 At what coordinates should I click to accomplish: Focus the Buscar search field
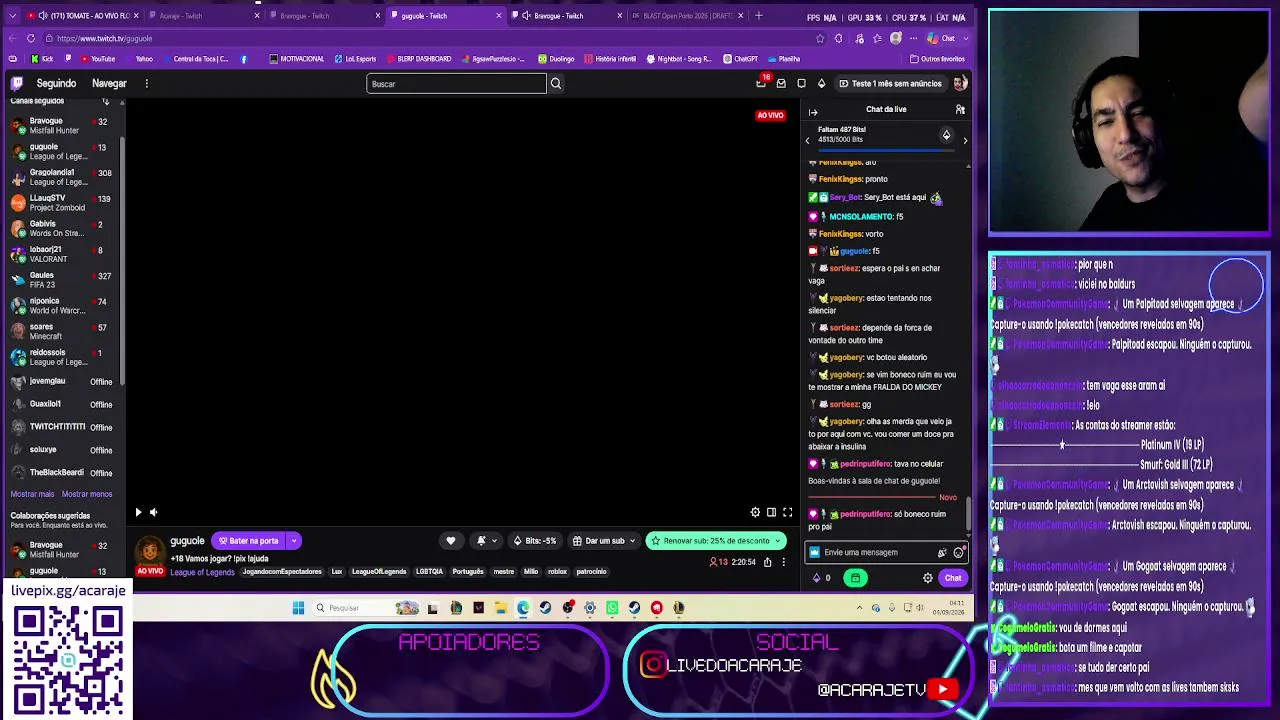[456, 84]
